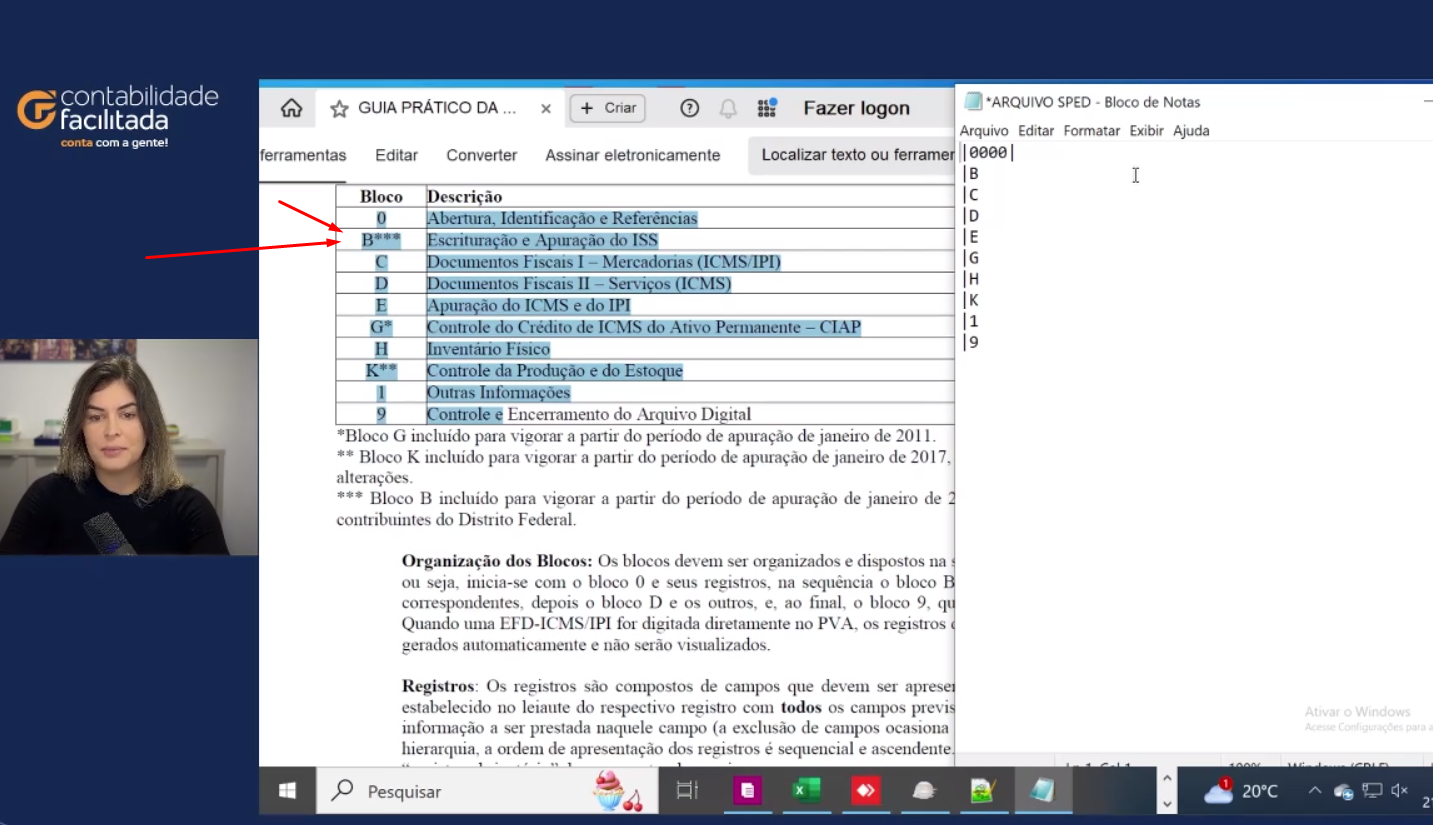
Task: Click the Pesquisar taskbar search box
Action: [485, 791]
